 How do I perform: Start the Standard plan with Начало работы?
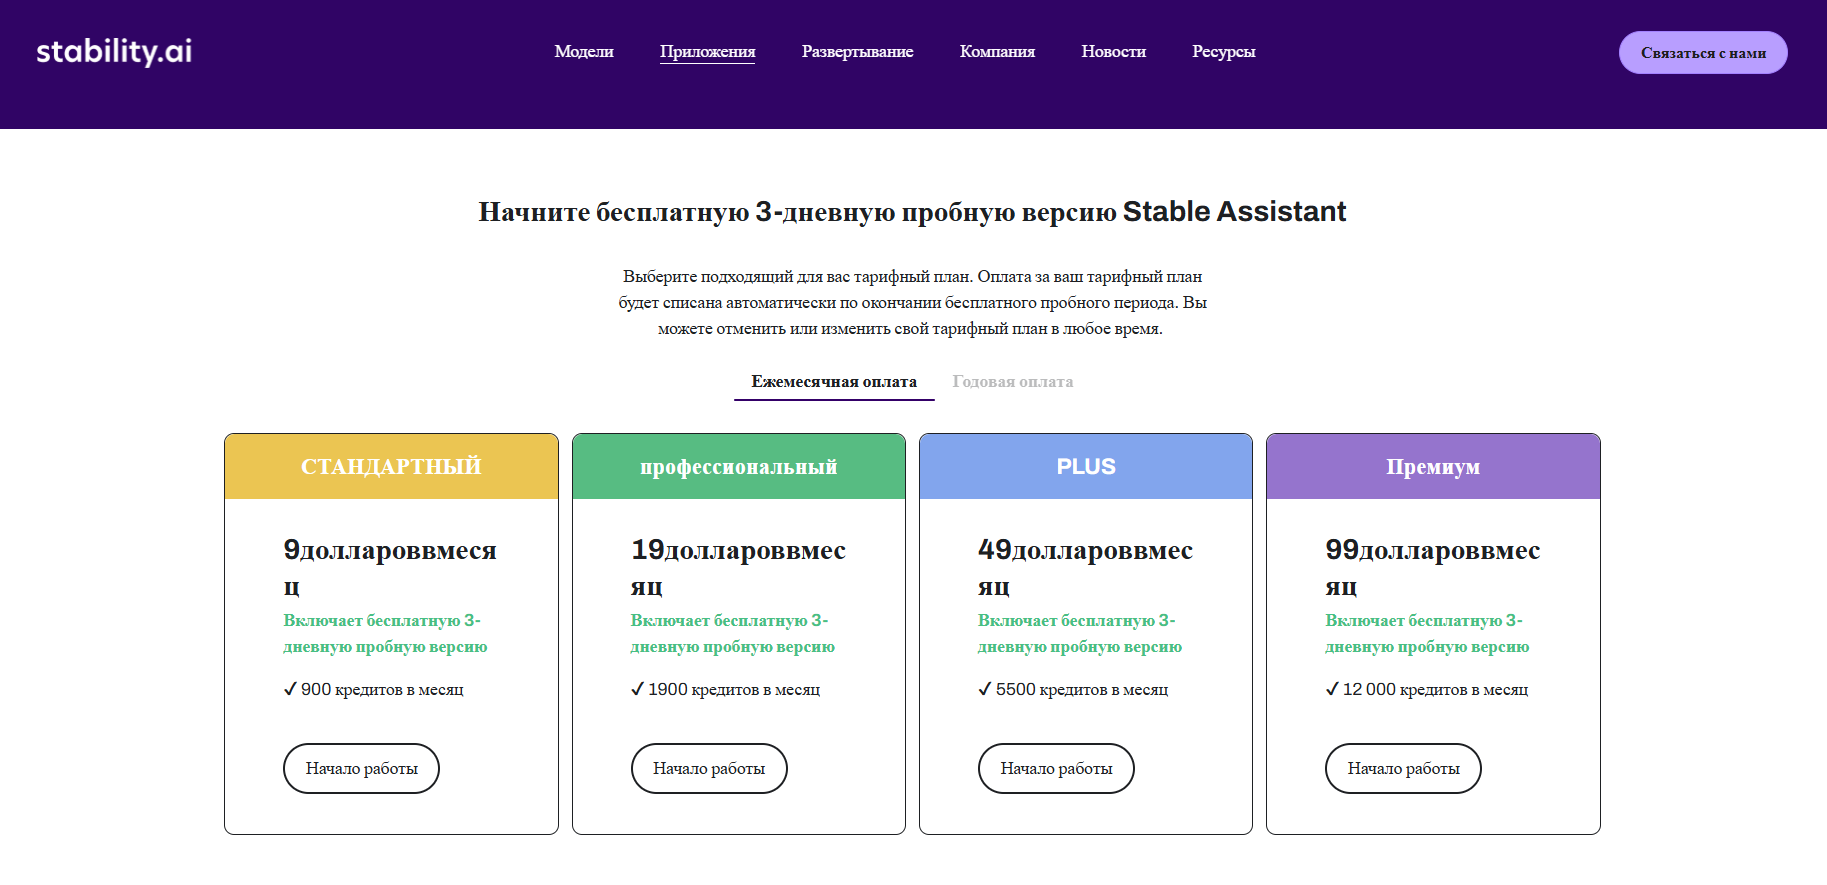361,768
